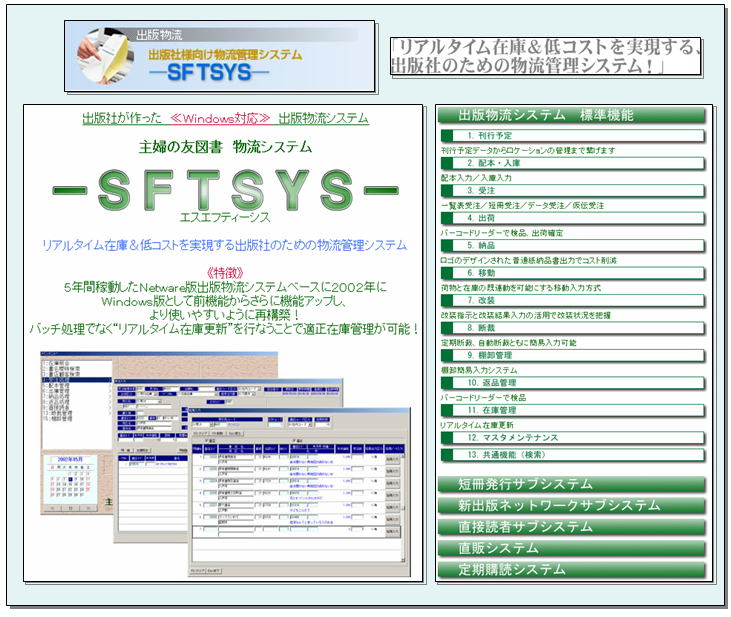Select the 4. 出荷 menu button

tap(572, 218)
